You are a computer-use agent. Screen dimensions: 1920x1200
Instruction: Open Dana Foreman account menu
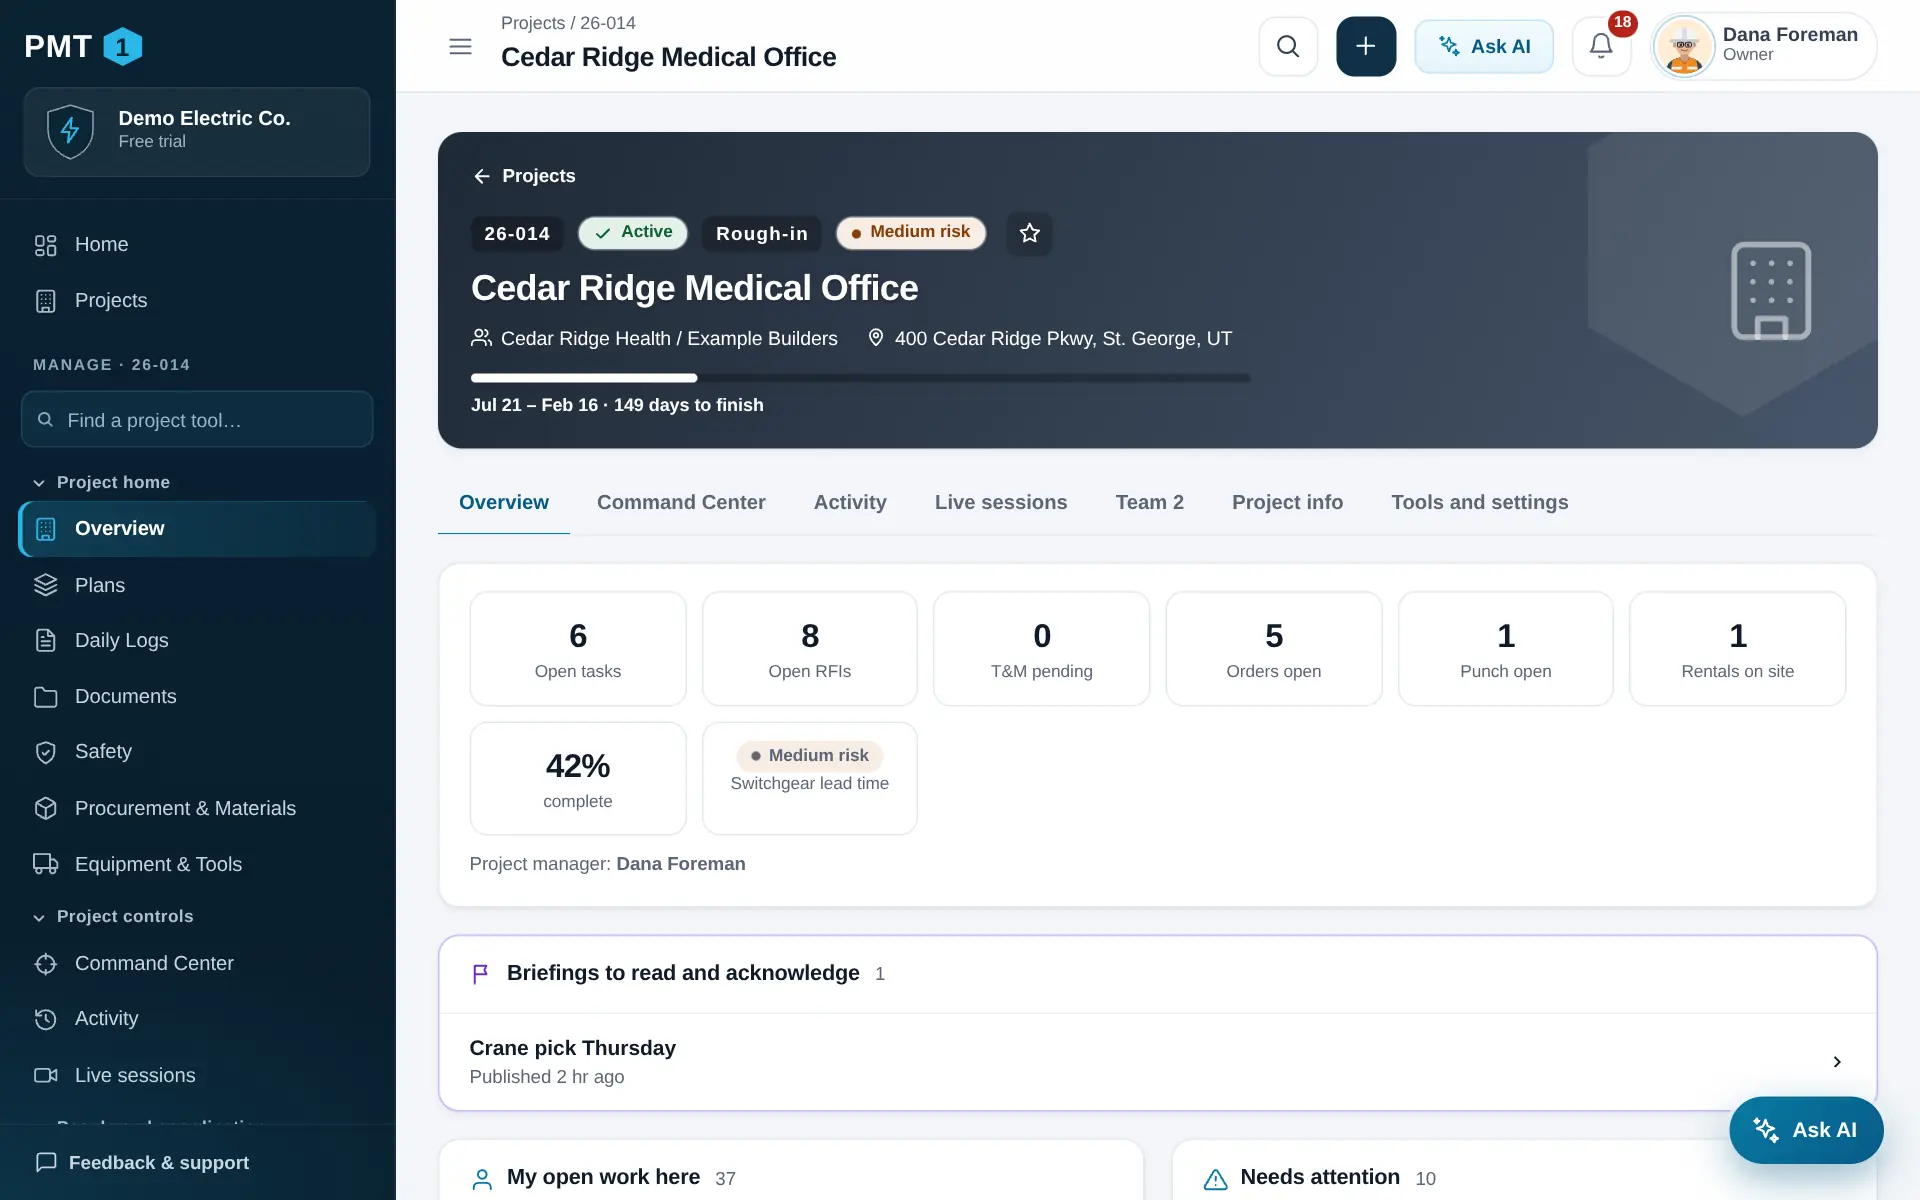click(1764, 46)
